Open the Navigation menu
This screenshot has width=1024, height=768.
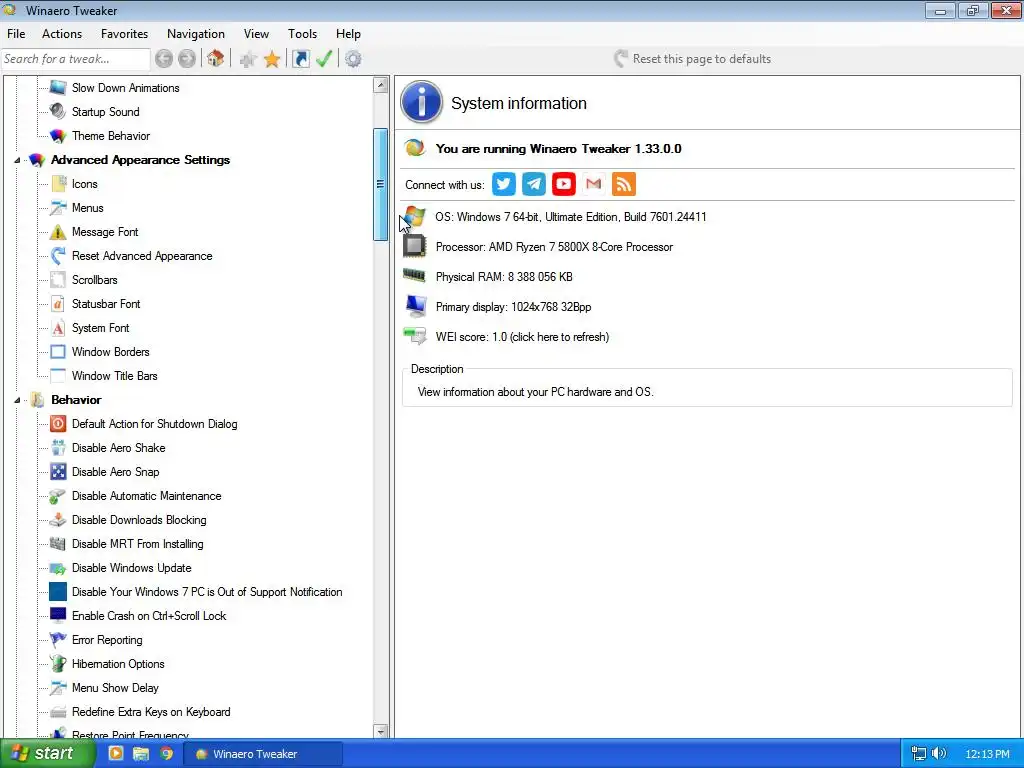[x=195, y=34]
